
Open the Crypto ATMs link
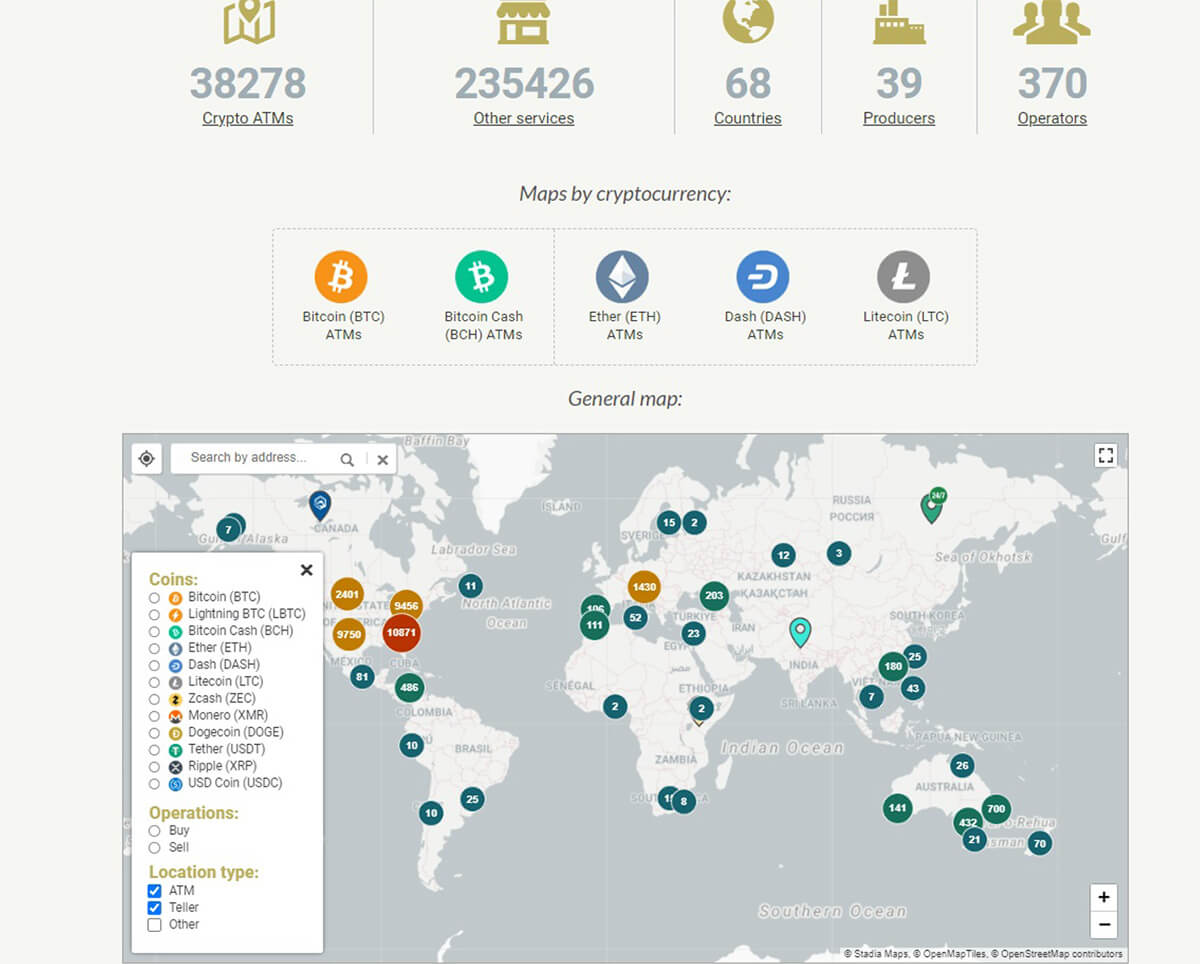click(x=247, y=118)
